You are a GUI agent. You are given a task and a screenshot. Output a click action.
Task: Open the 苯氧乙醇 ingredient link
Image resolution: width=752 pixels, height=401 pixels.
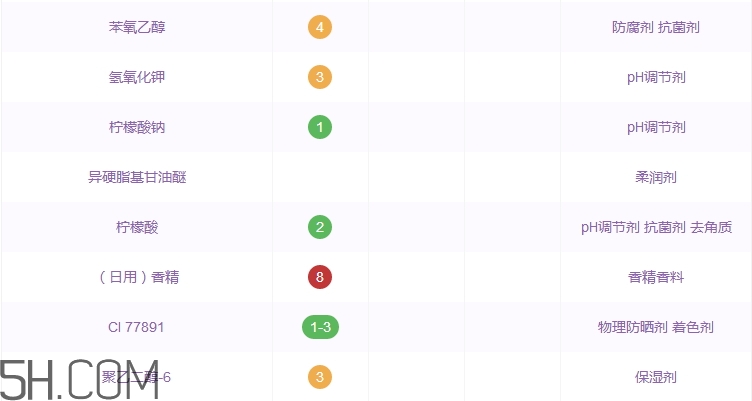137,27
